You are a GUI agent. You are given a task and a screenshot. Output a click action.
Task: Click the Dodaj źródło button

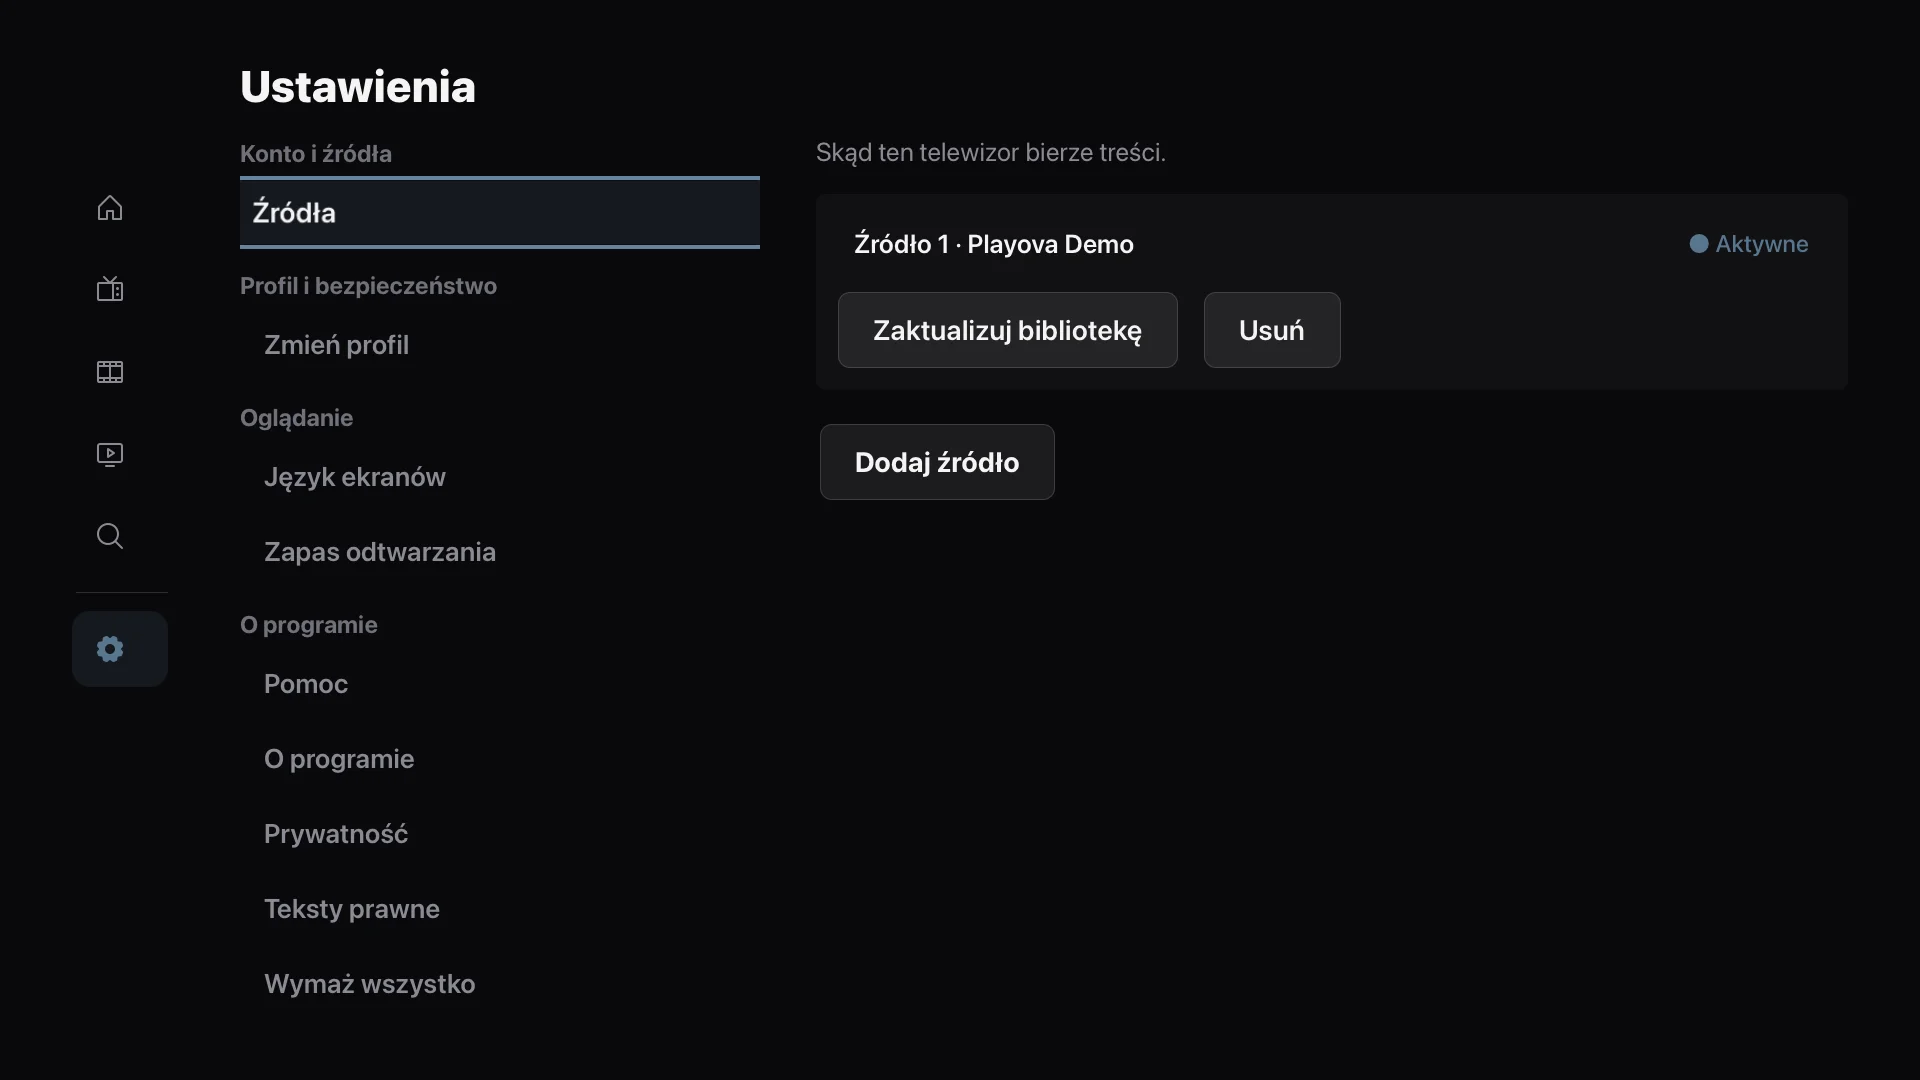937,462
